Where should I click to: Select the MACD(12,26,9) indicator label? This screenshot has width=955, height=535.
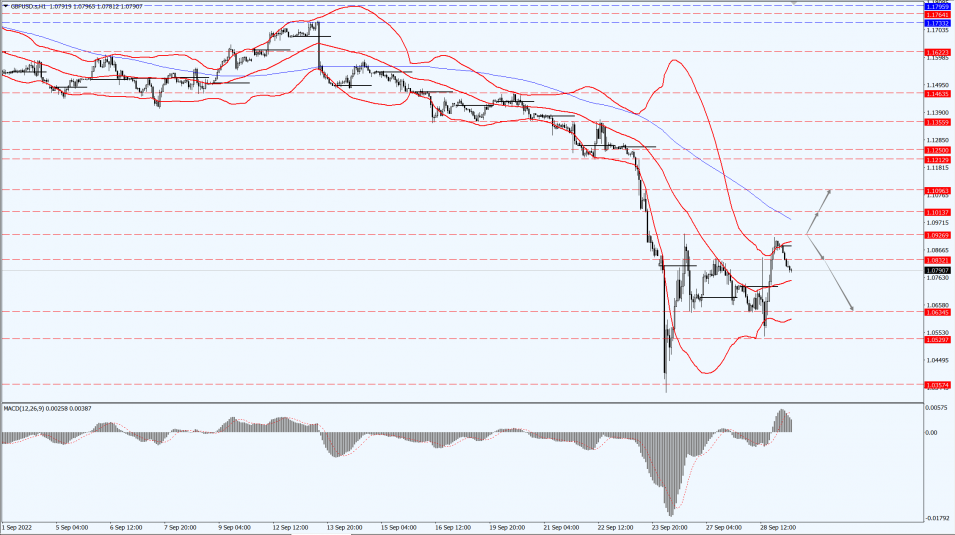pyautogui.click(x=48, y=408)
